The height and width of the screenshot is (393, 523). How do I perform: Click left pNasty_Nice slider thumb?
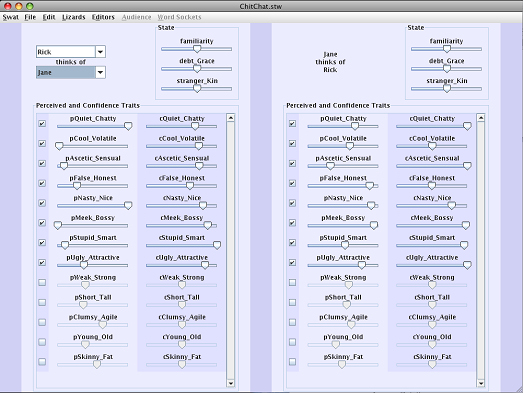tap(128, 206)
